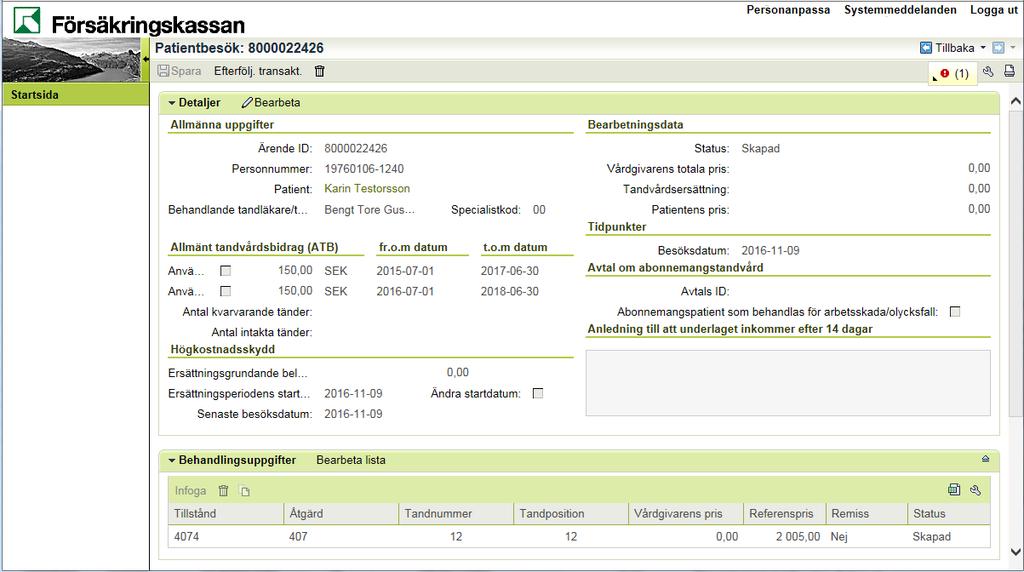This screenshot has height=572, width=1024.
Task: Open Personanpassa in the top menu
Action: click(x=788, y=10)
